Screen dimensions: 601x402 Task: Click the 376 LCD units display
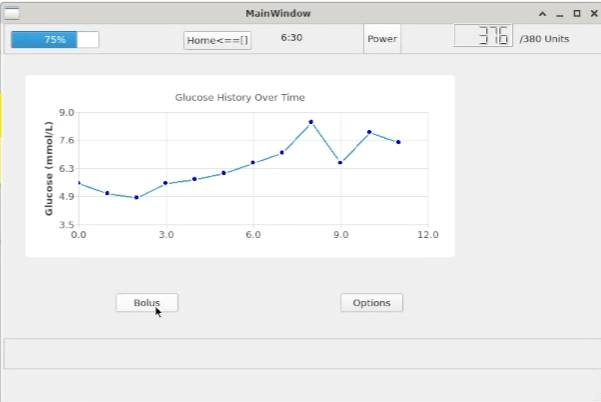coord(483,38)
